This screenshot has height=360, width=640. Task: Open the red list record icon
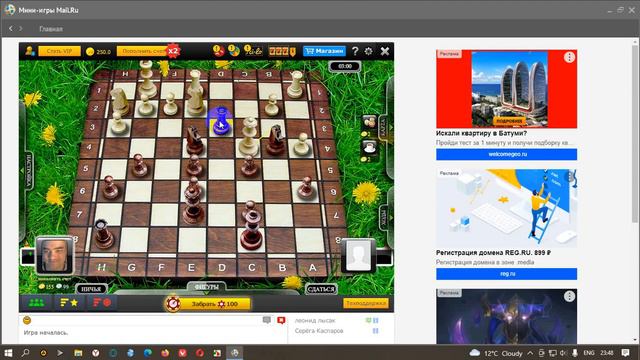pos(102,303)
